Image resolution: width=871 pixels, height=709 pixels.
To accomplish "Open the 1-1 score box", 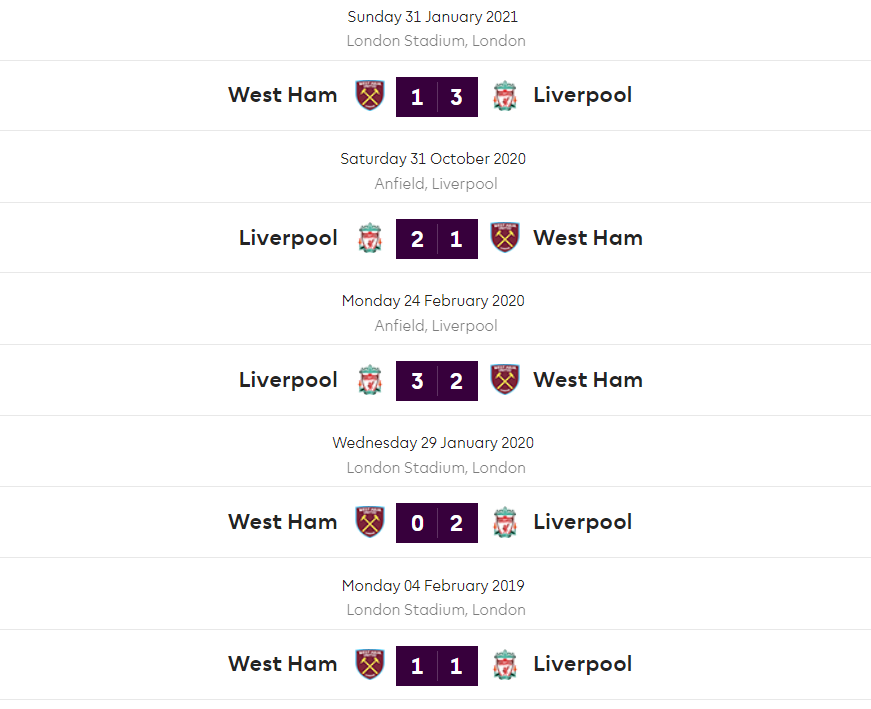I will [x=437, y=665].
